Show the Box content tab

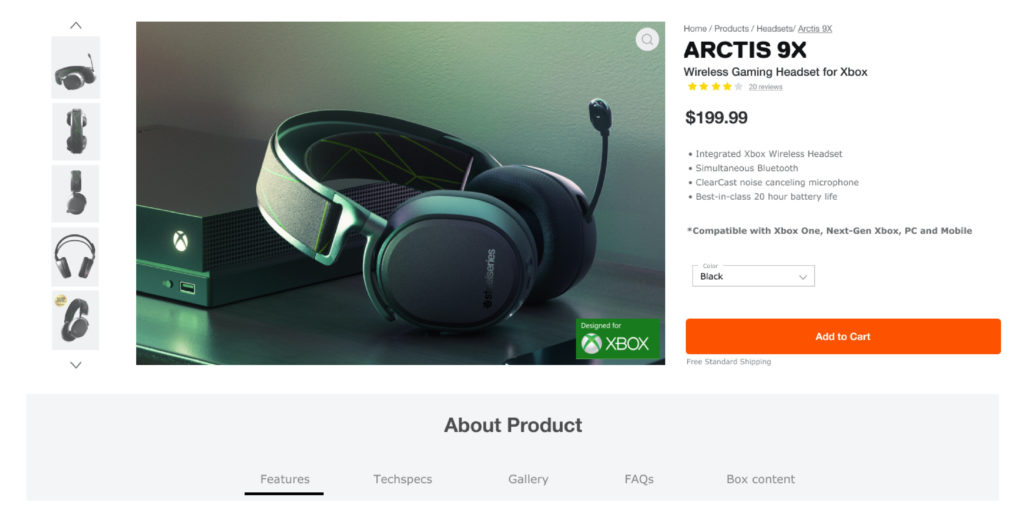coord(760,479)
